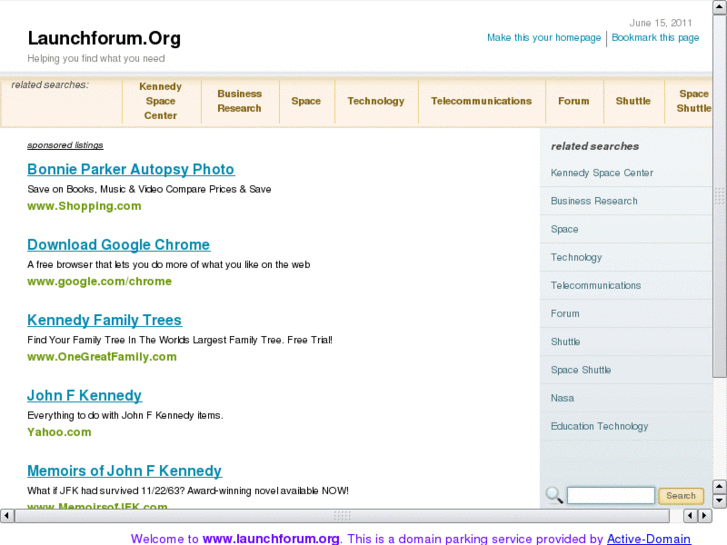This screenshot has width=727, height=545.
Task: Click 'Find Your Family Tree' description text
Action: 179,340
